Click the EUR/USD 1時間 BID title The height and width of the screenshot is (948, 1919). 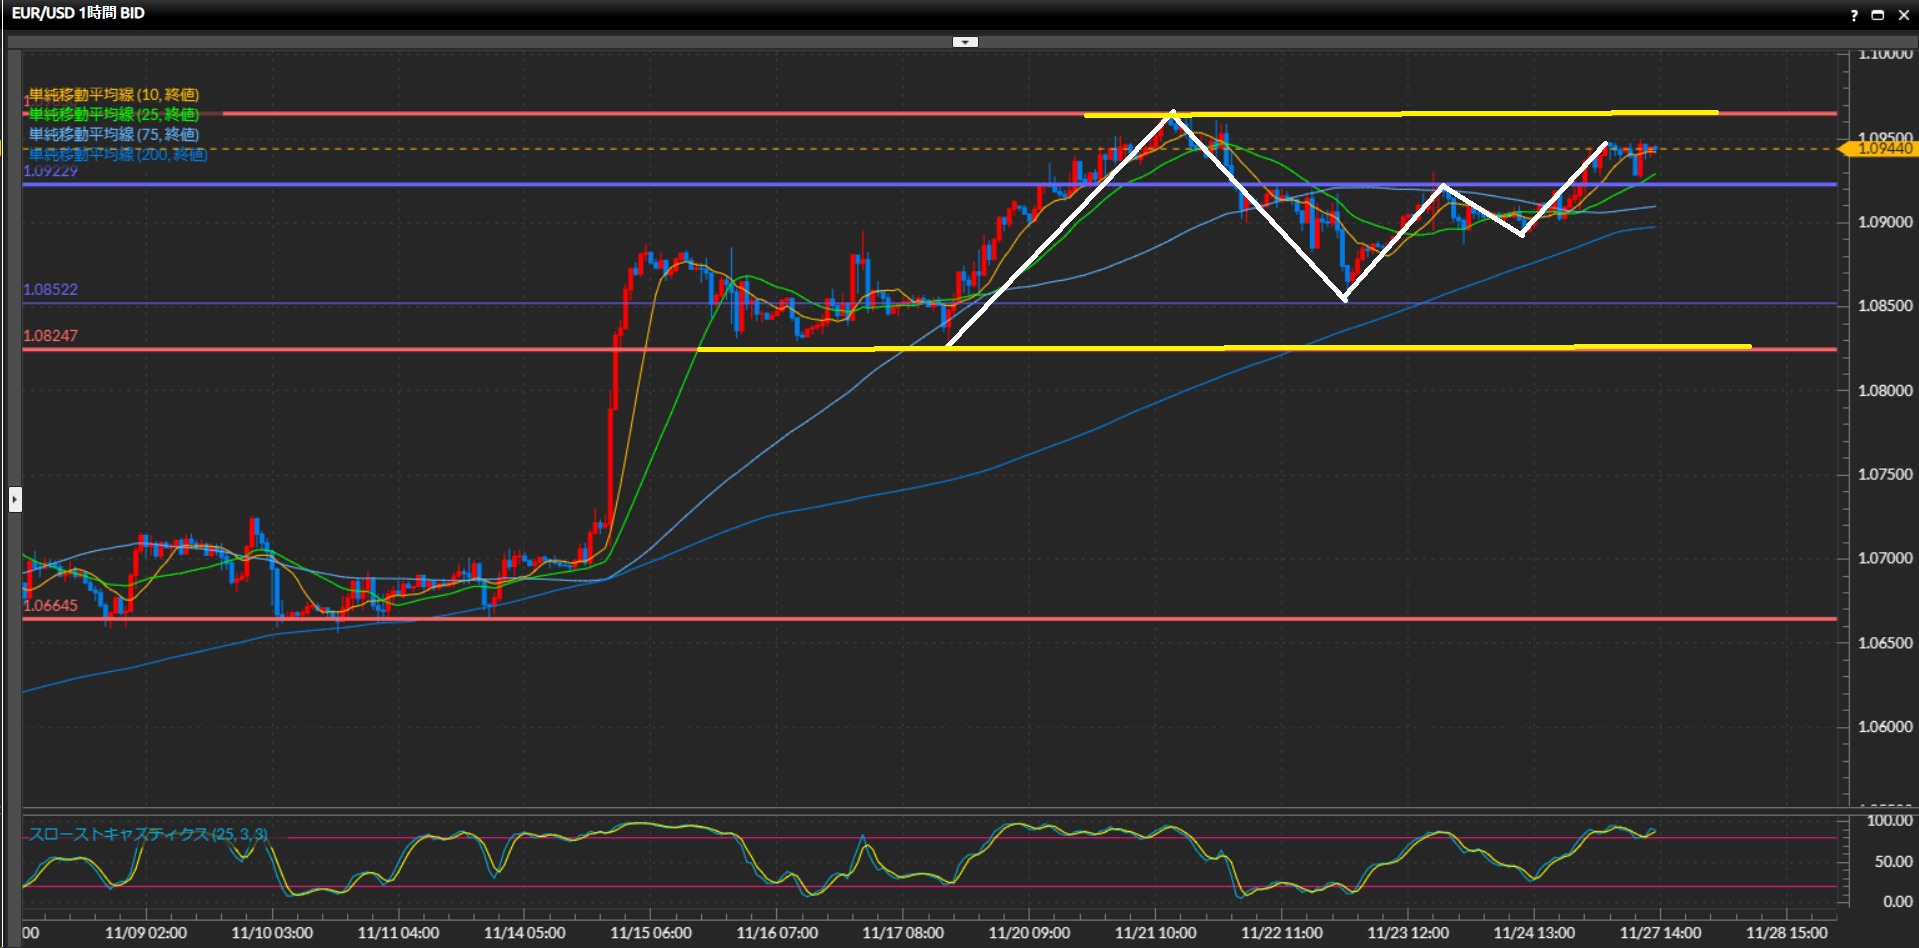78,13
